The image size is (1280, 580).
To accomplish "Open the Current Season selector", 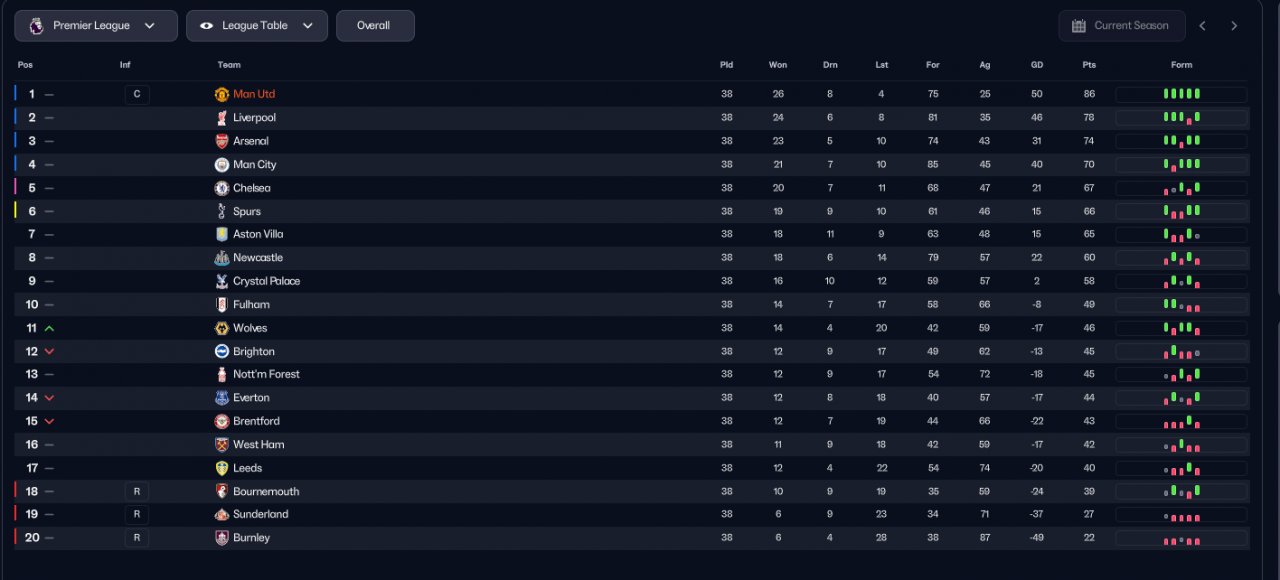I will pyautogui.click(x=1121, y=26).
